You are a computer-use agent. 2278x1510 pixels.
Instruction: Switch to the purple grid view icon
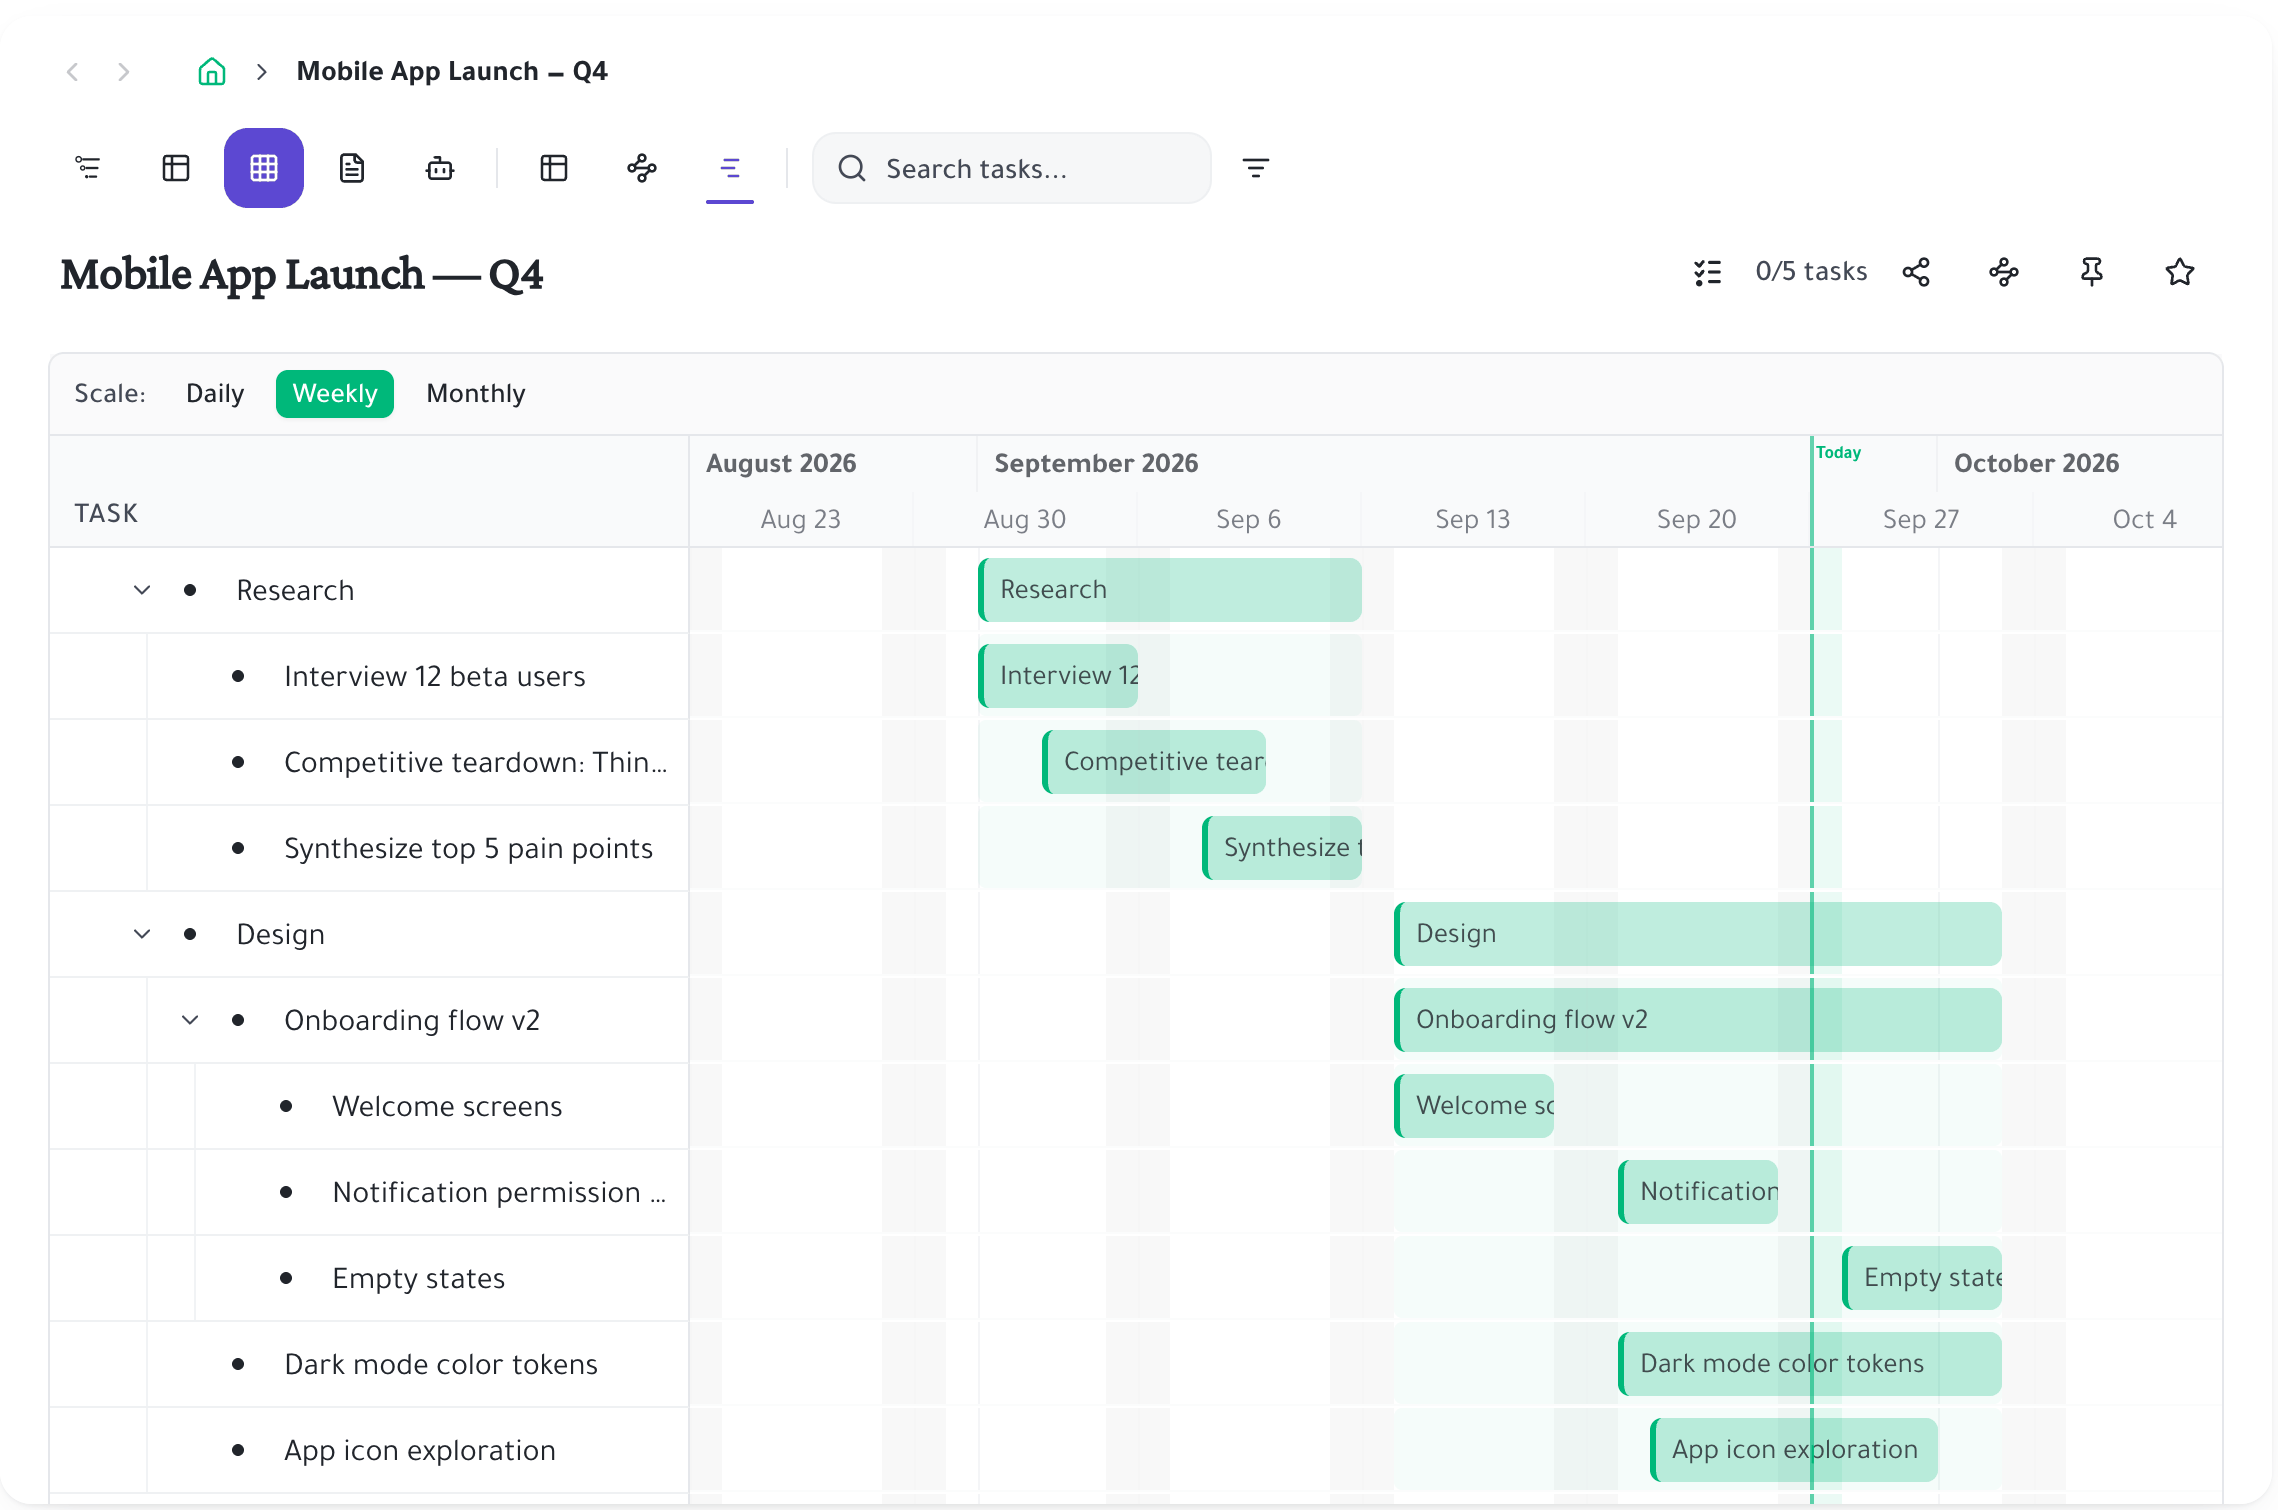pyautogui.click(x=264, y=168)
